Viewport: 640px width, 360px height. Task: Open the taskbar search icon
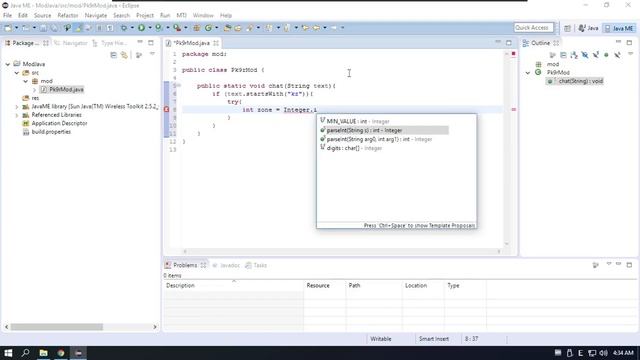25,353
